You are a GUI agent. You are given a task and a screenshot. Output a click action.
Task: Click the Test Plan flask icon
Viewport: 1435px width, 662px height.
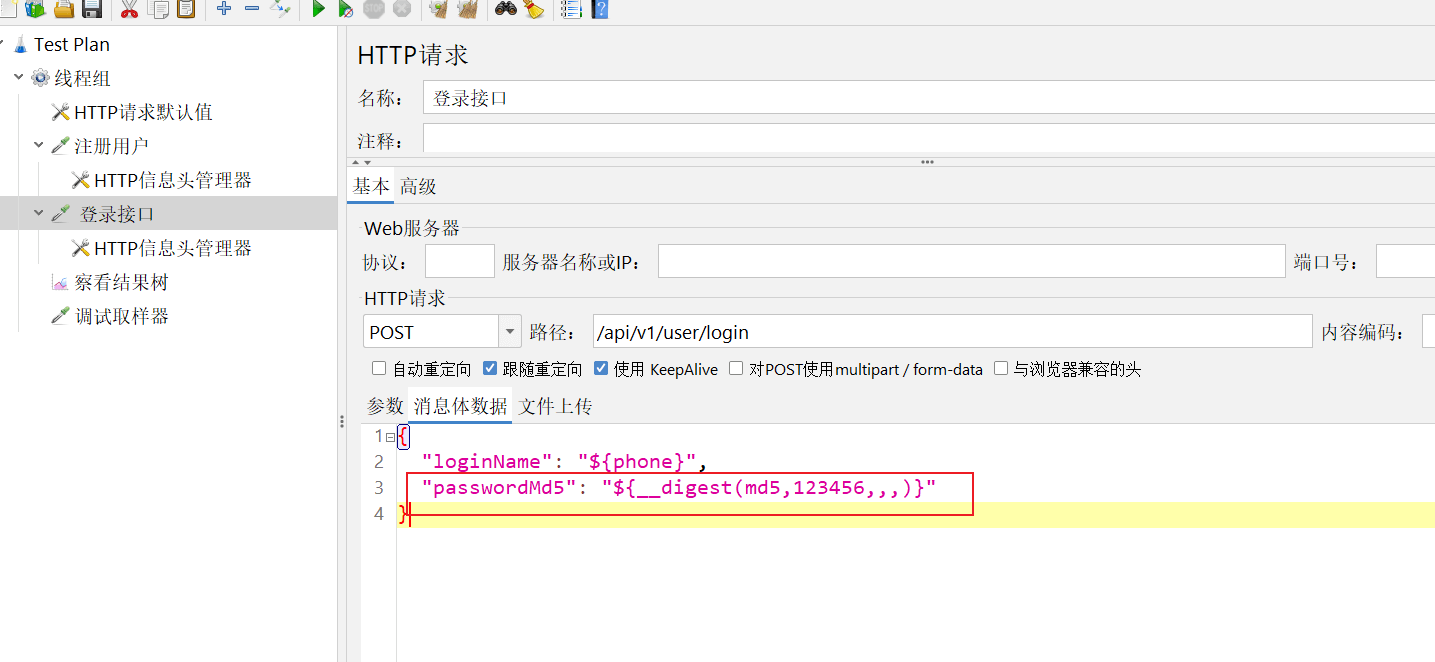[x=21, y=44]
